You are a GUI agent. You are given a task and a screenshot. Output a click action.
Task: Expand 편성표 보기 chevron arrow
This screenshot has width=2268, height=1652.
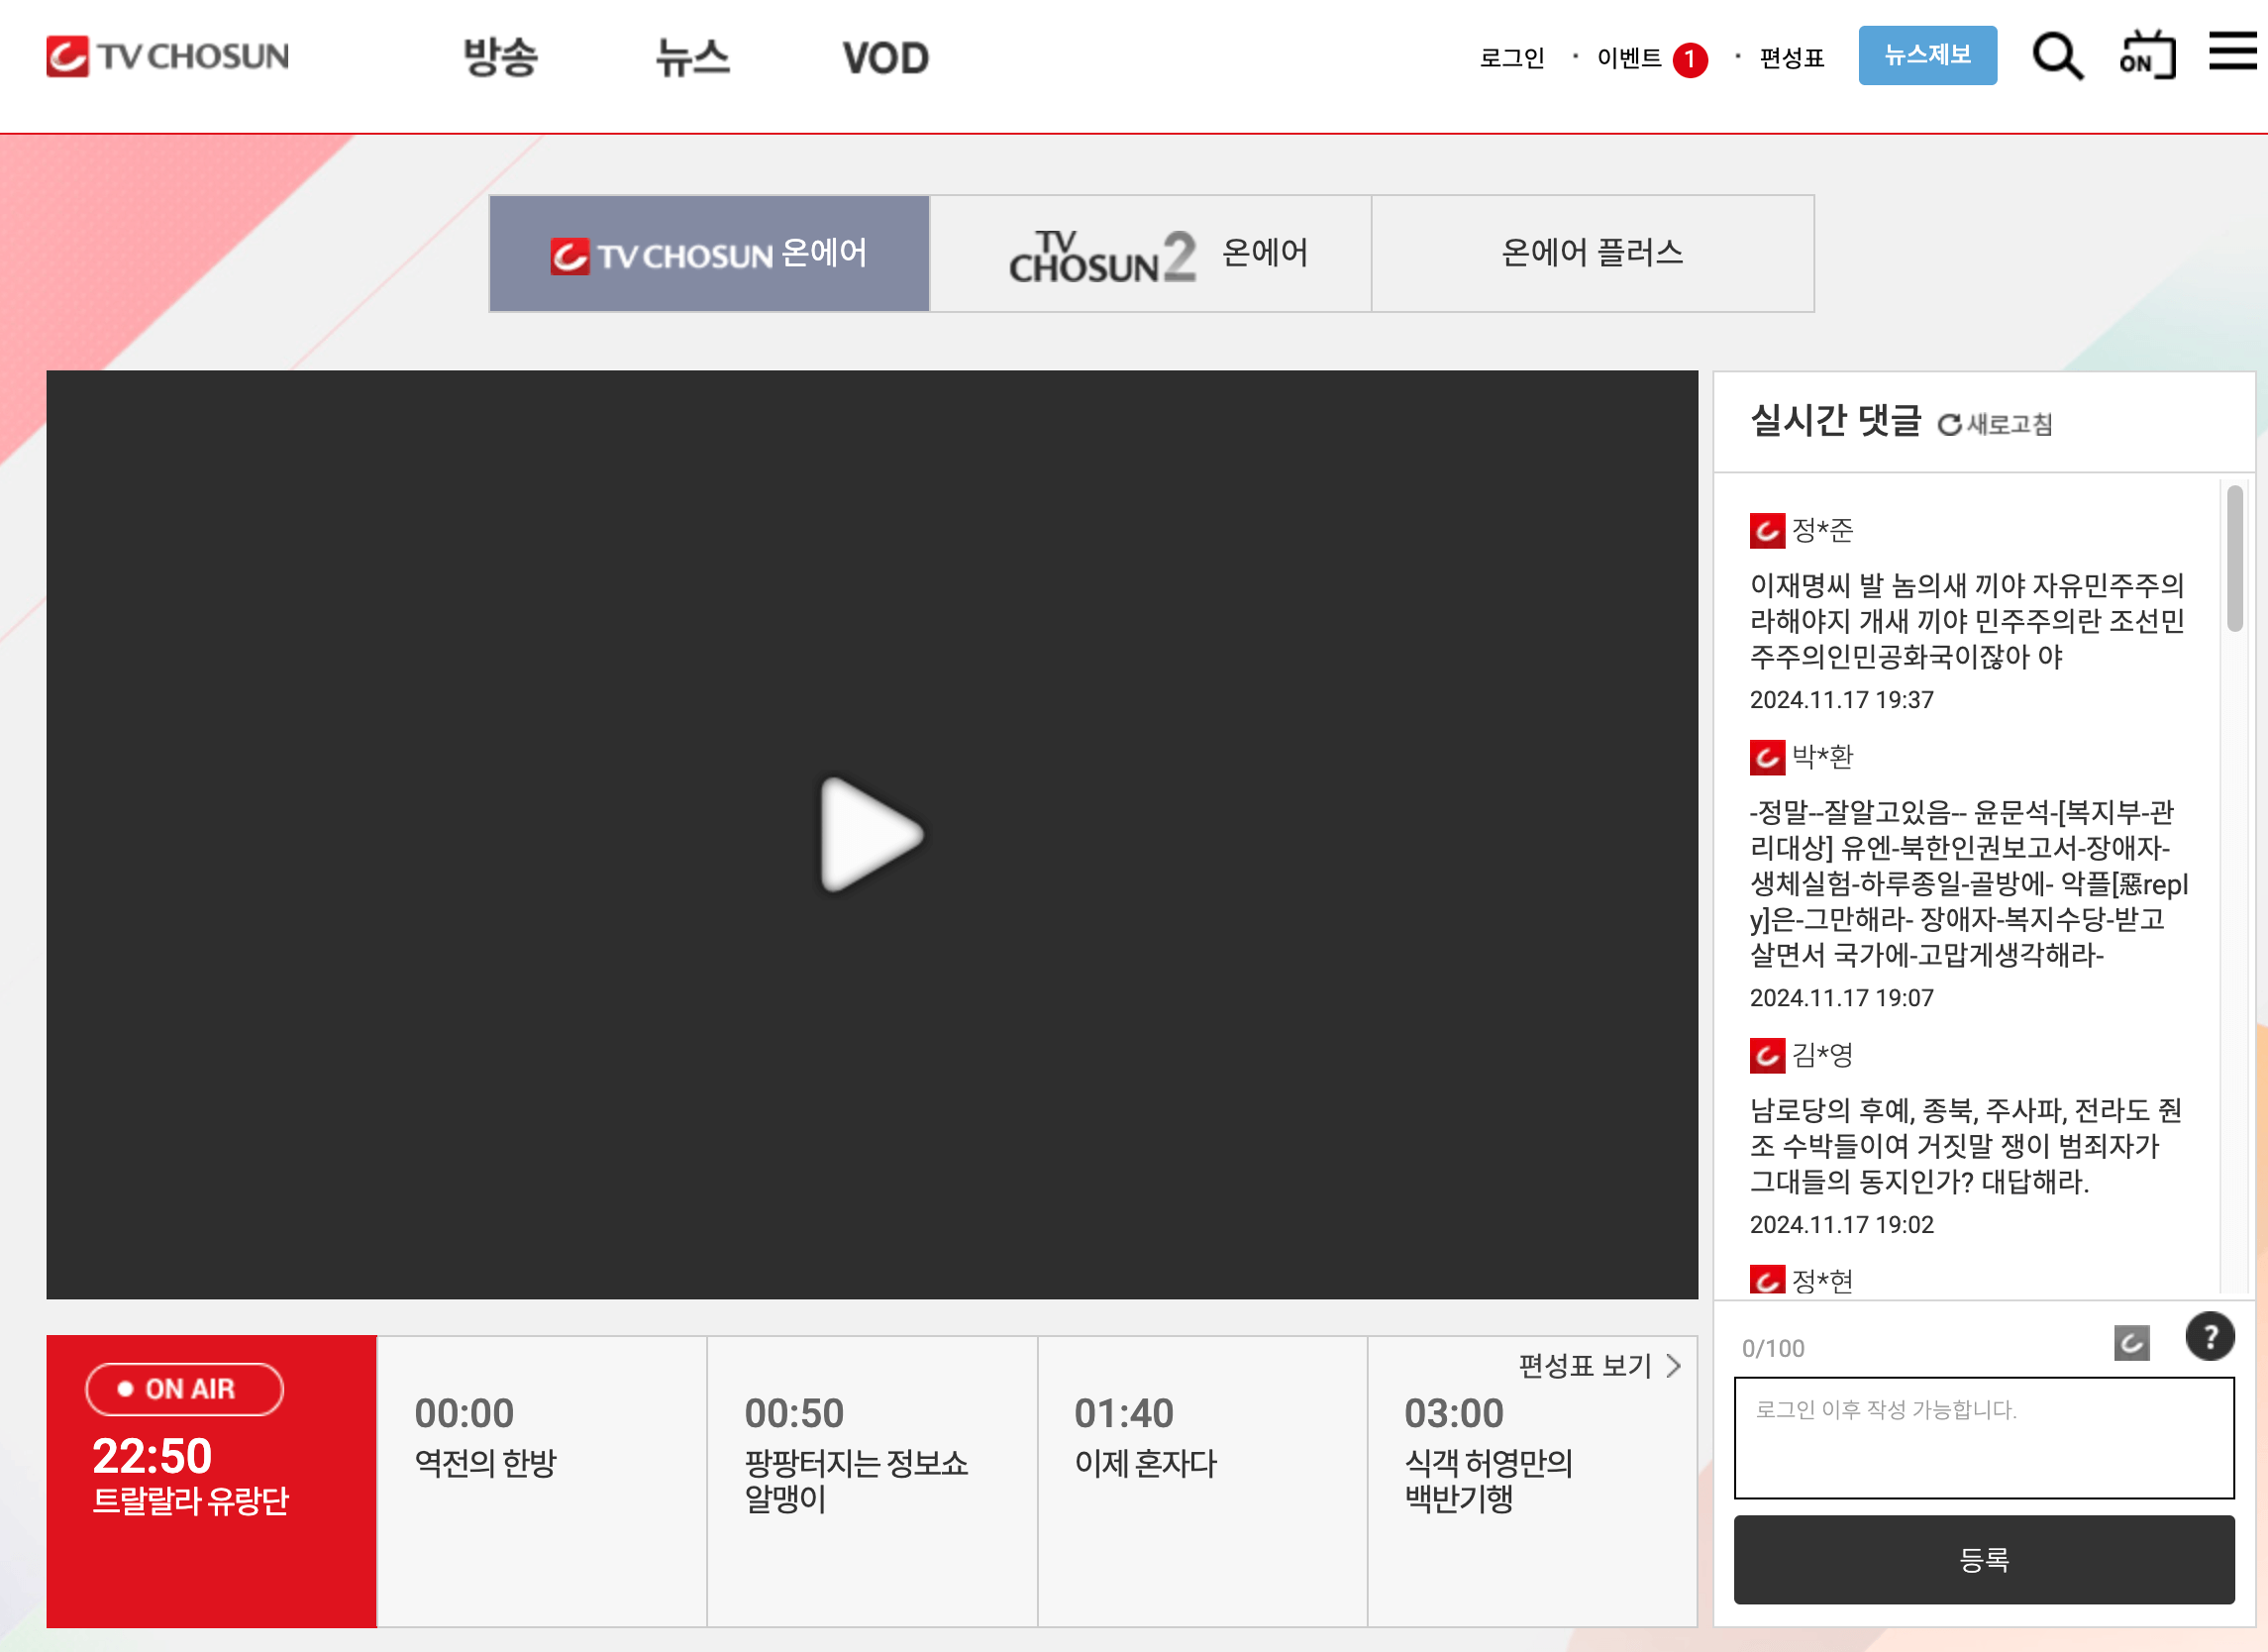pyautogui.click(x=1674, y=1366)
